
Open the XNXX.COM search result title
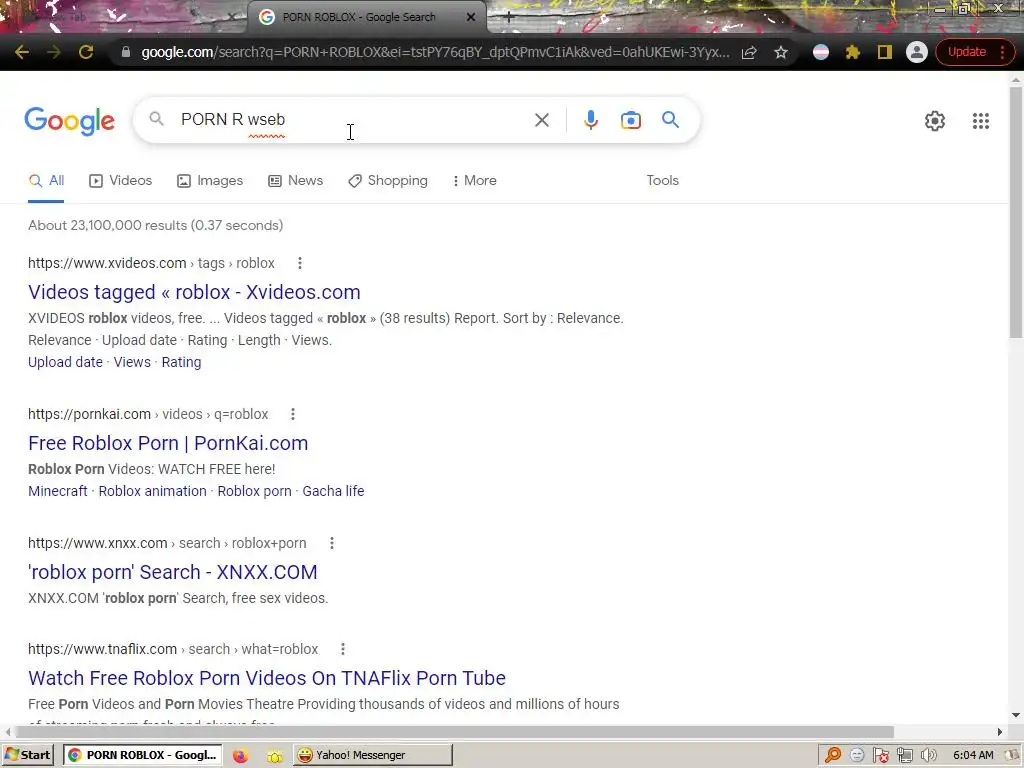[172, 573]
